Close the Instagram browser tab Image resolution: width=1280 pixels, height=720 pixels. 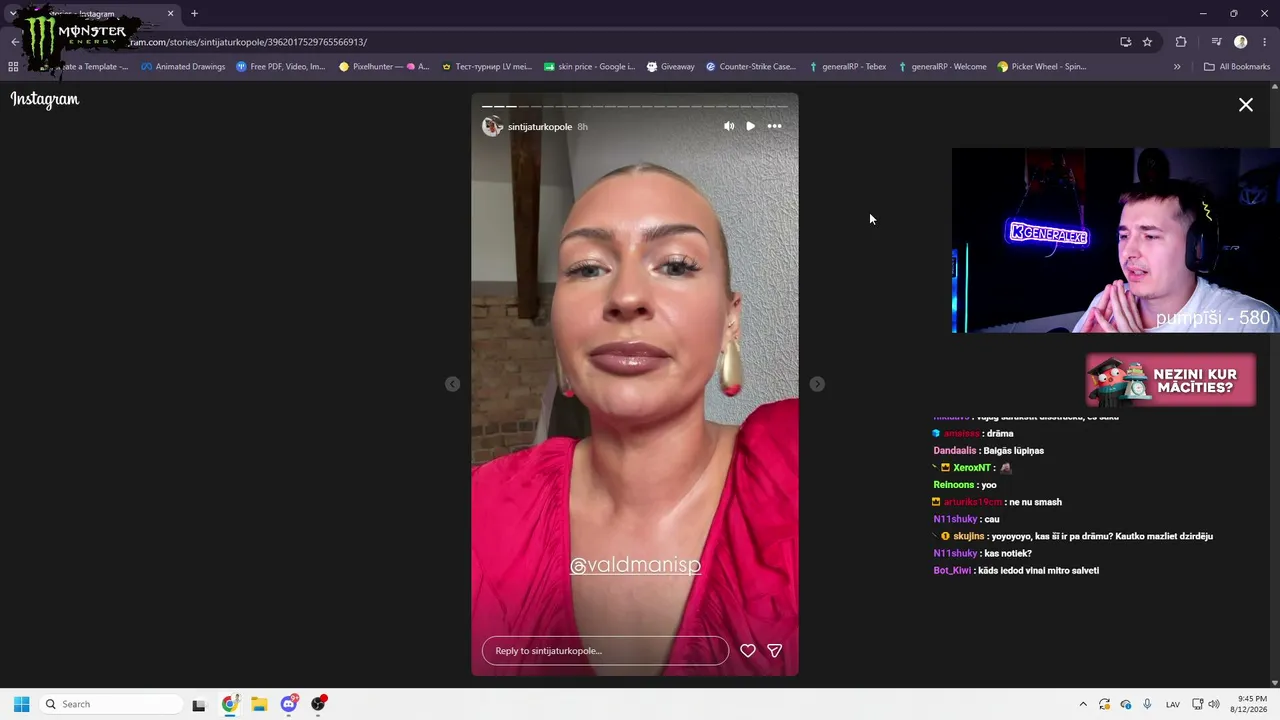(x=170, y=13)
